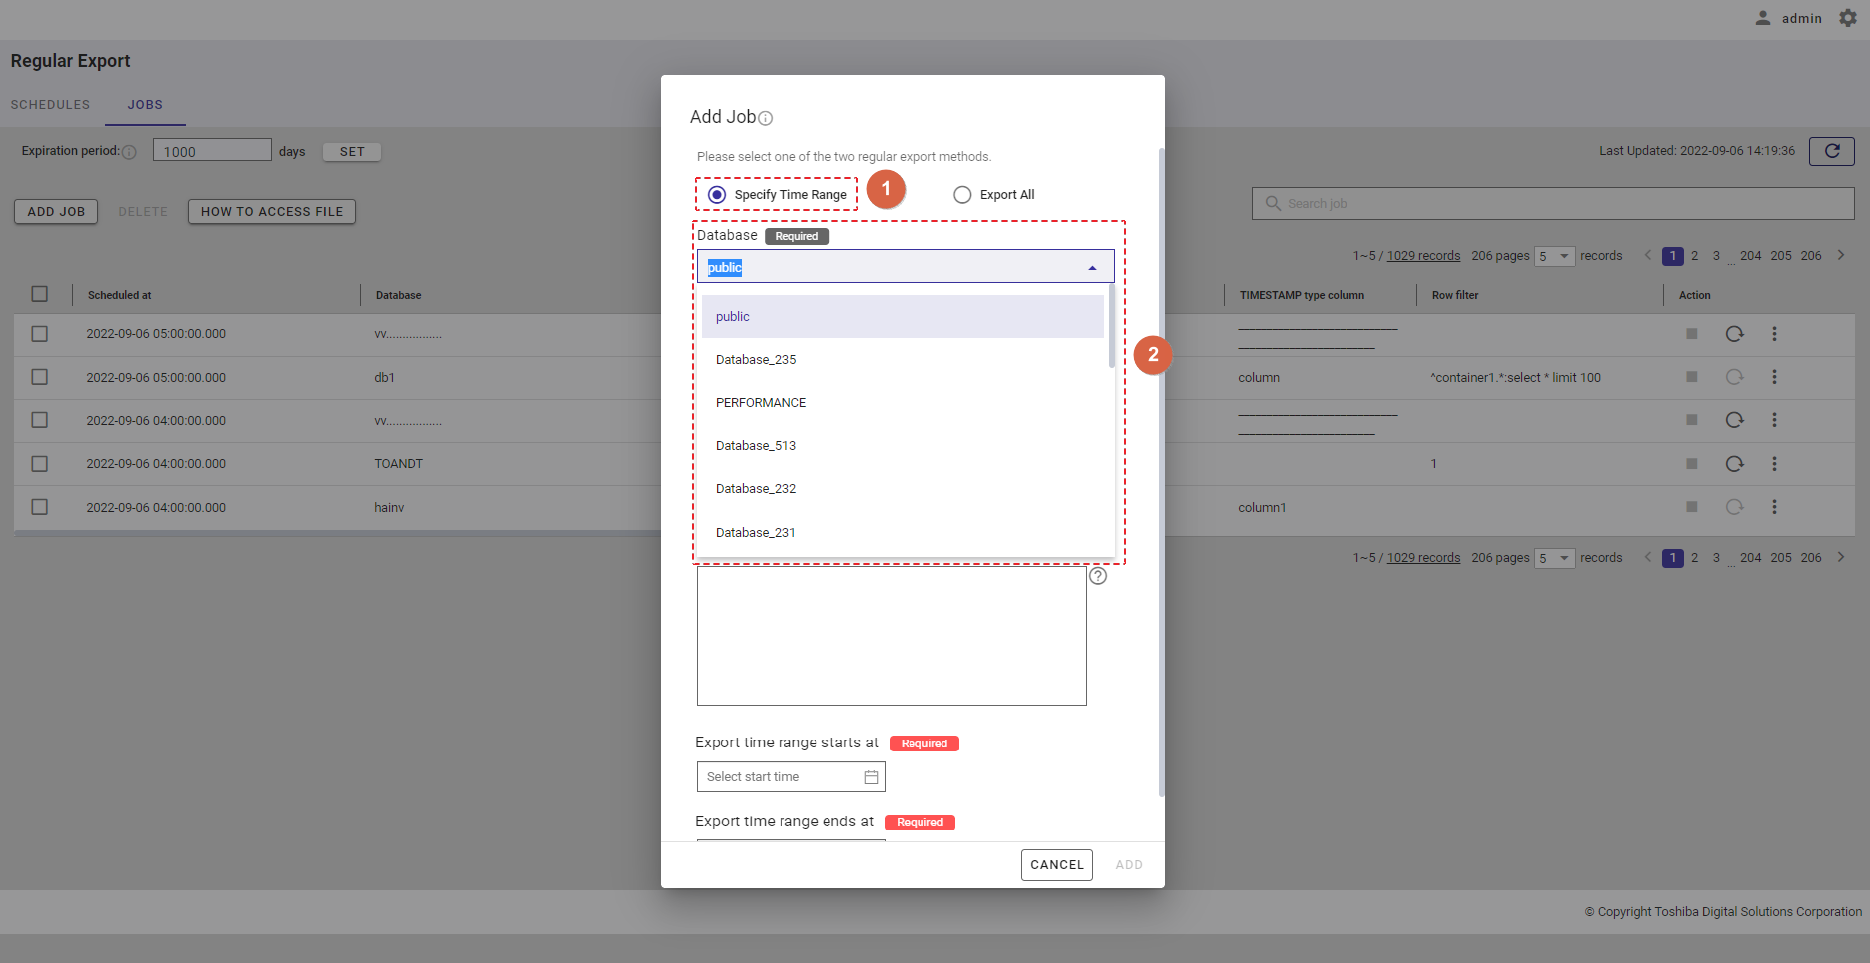Click Expiration period info icon
Viewport: 1870px width, 963px height.
pos(129,152)
